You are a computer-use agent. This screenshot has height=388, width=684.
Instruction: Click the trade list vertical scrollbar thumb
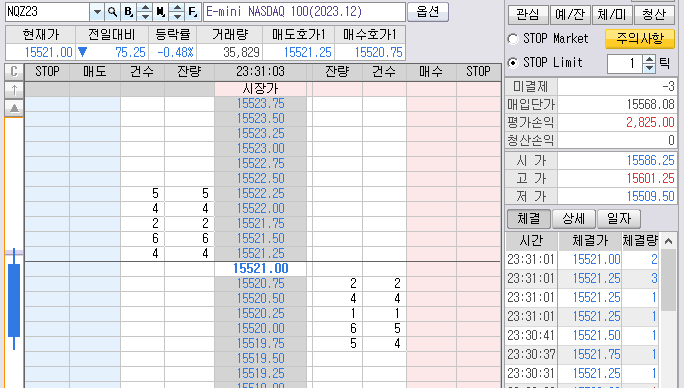668,280
